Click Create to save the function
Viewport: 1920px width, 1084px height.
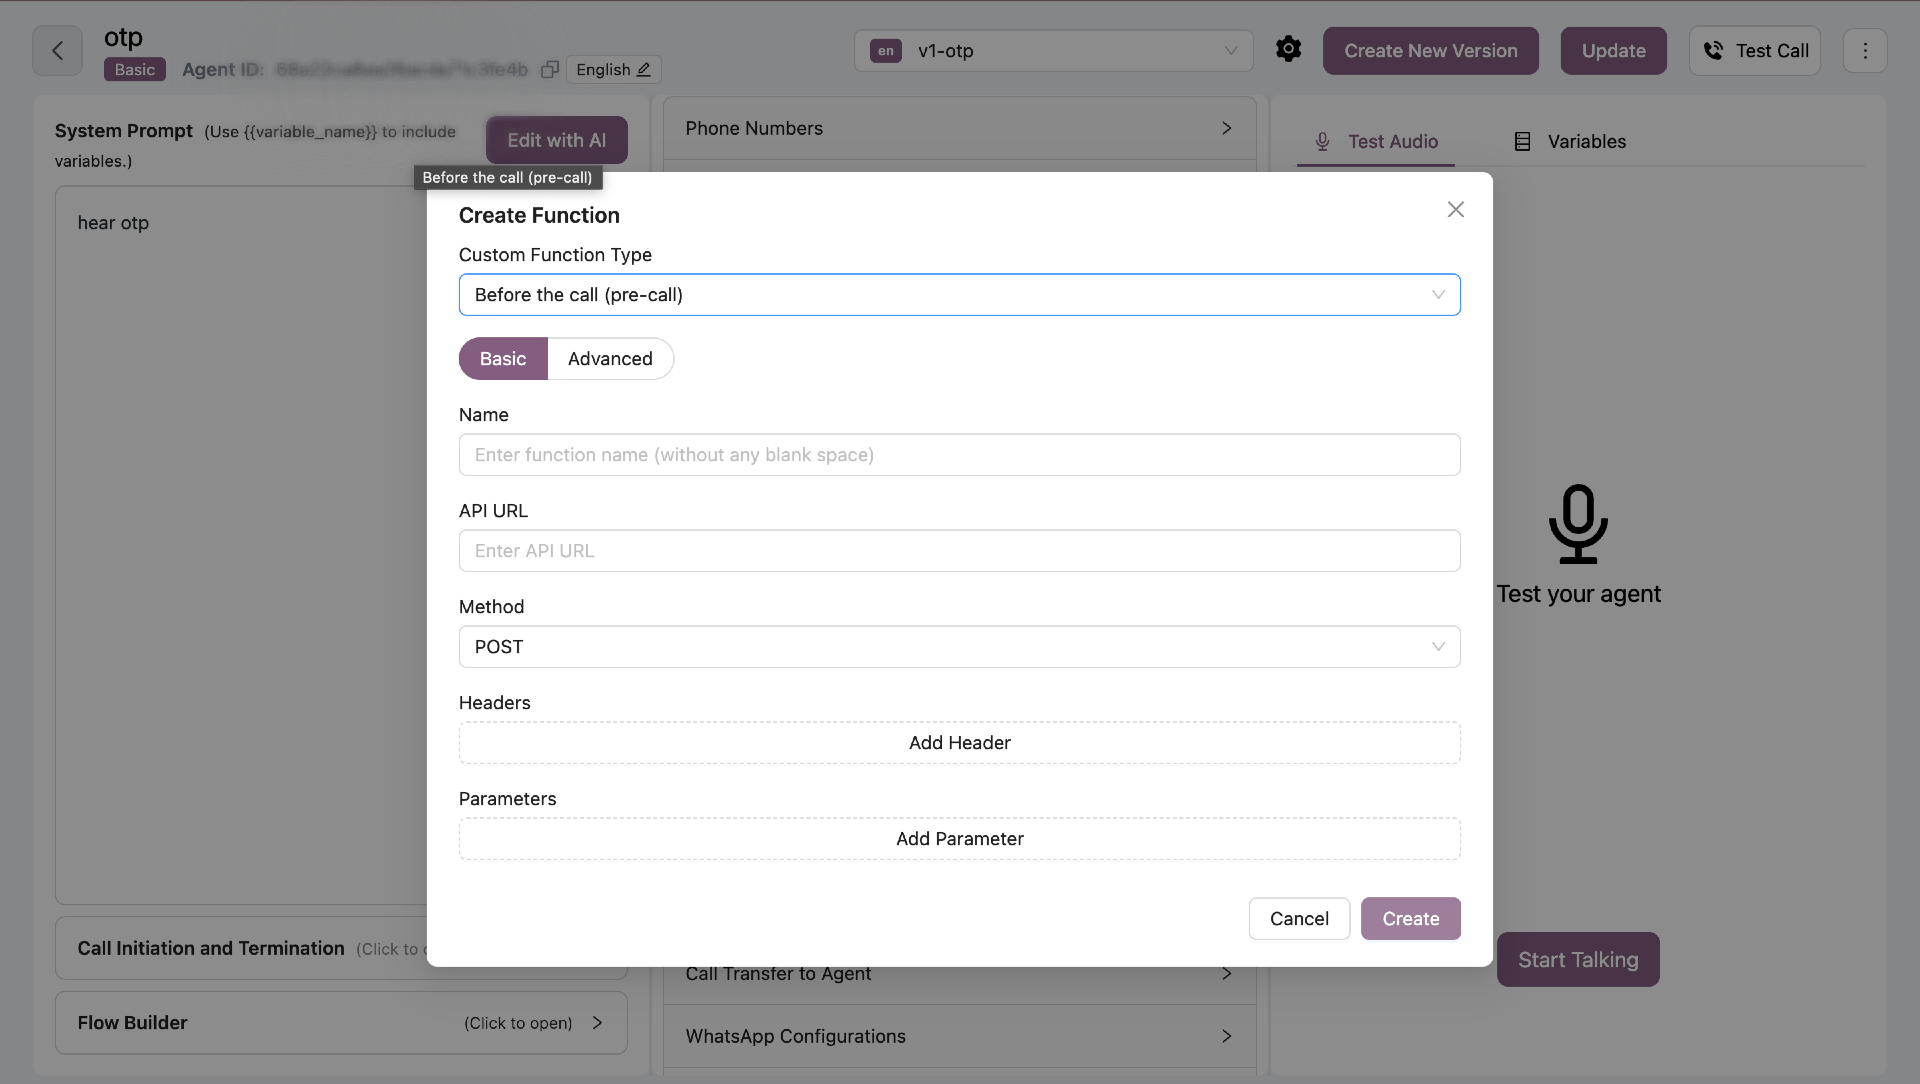tap(1410, 919)
